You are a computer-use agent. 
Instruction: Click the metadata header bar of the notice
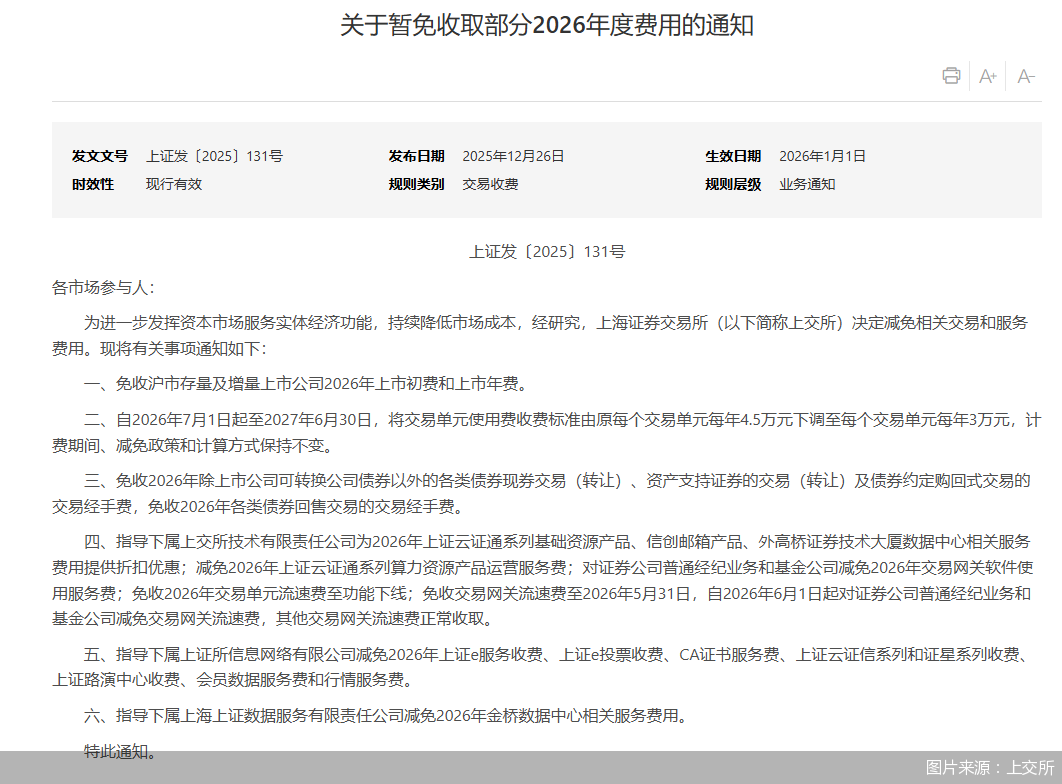(531, 170)
